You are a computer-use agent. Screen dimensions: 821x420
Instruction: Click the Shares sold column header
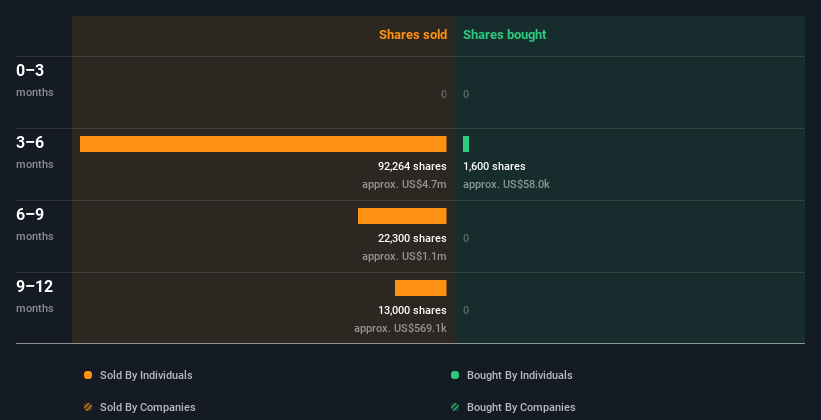[413, 35]
